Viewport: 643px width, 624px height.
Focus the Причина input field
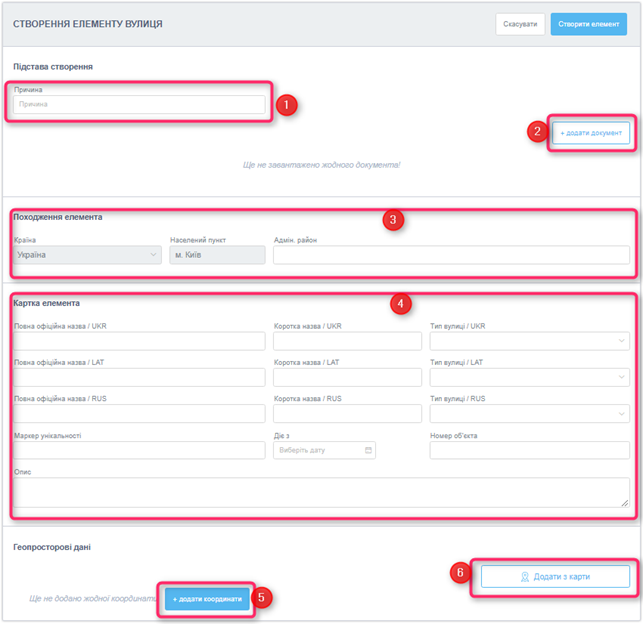tap(139, 104)
